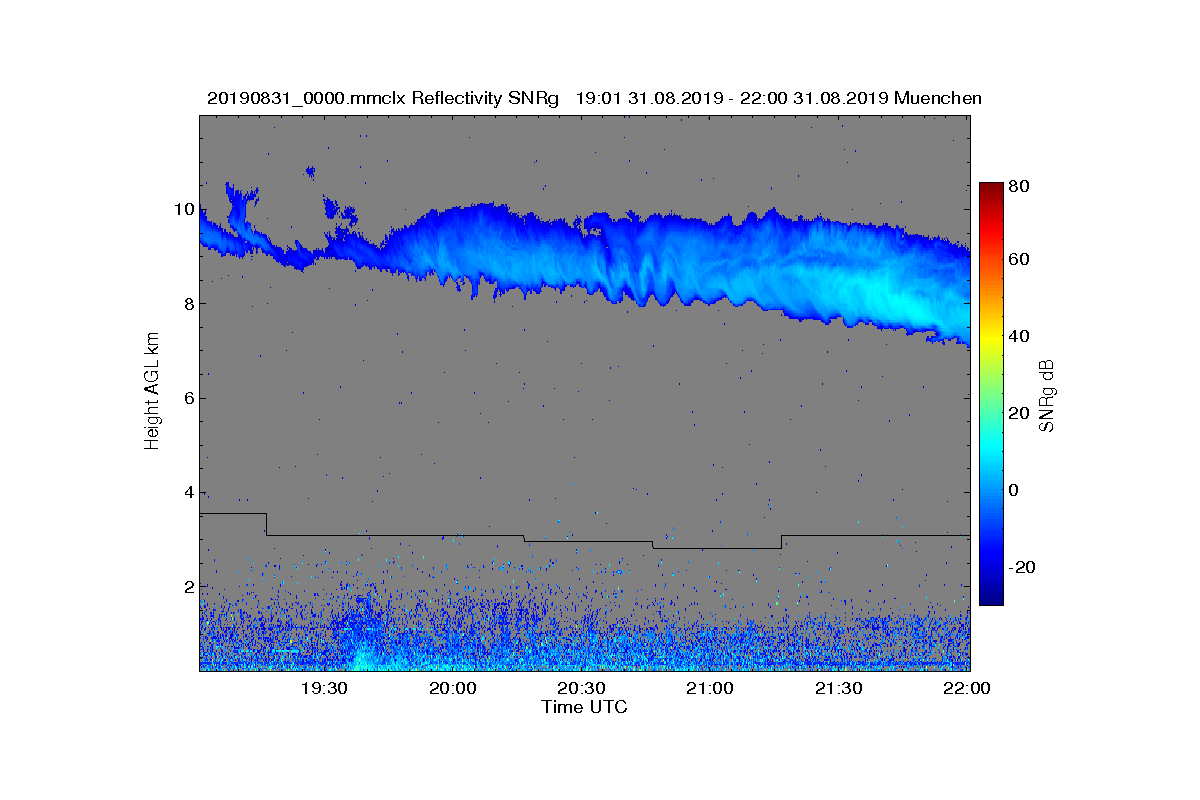Click the 22:00 time tick label
1200x800 pixels.
(x=966, y=688)
